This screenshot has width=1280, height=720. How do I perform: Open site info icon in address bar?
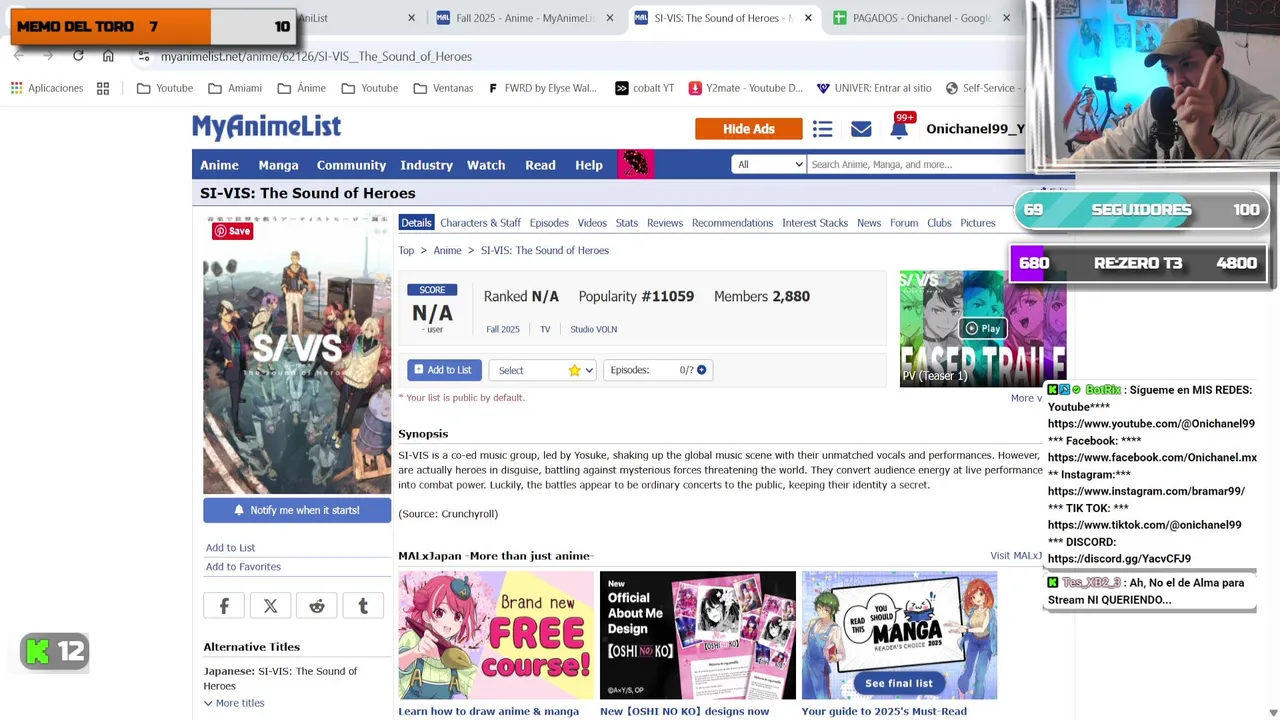coord(144,56)
